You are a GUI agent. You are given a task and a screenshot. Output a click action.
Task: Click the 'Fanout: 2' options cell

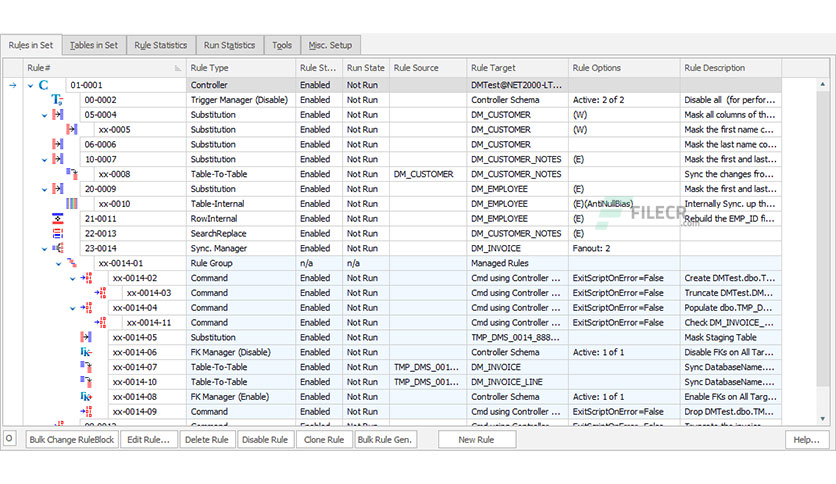[x=624, y=248]
